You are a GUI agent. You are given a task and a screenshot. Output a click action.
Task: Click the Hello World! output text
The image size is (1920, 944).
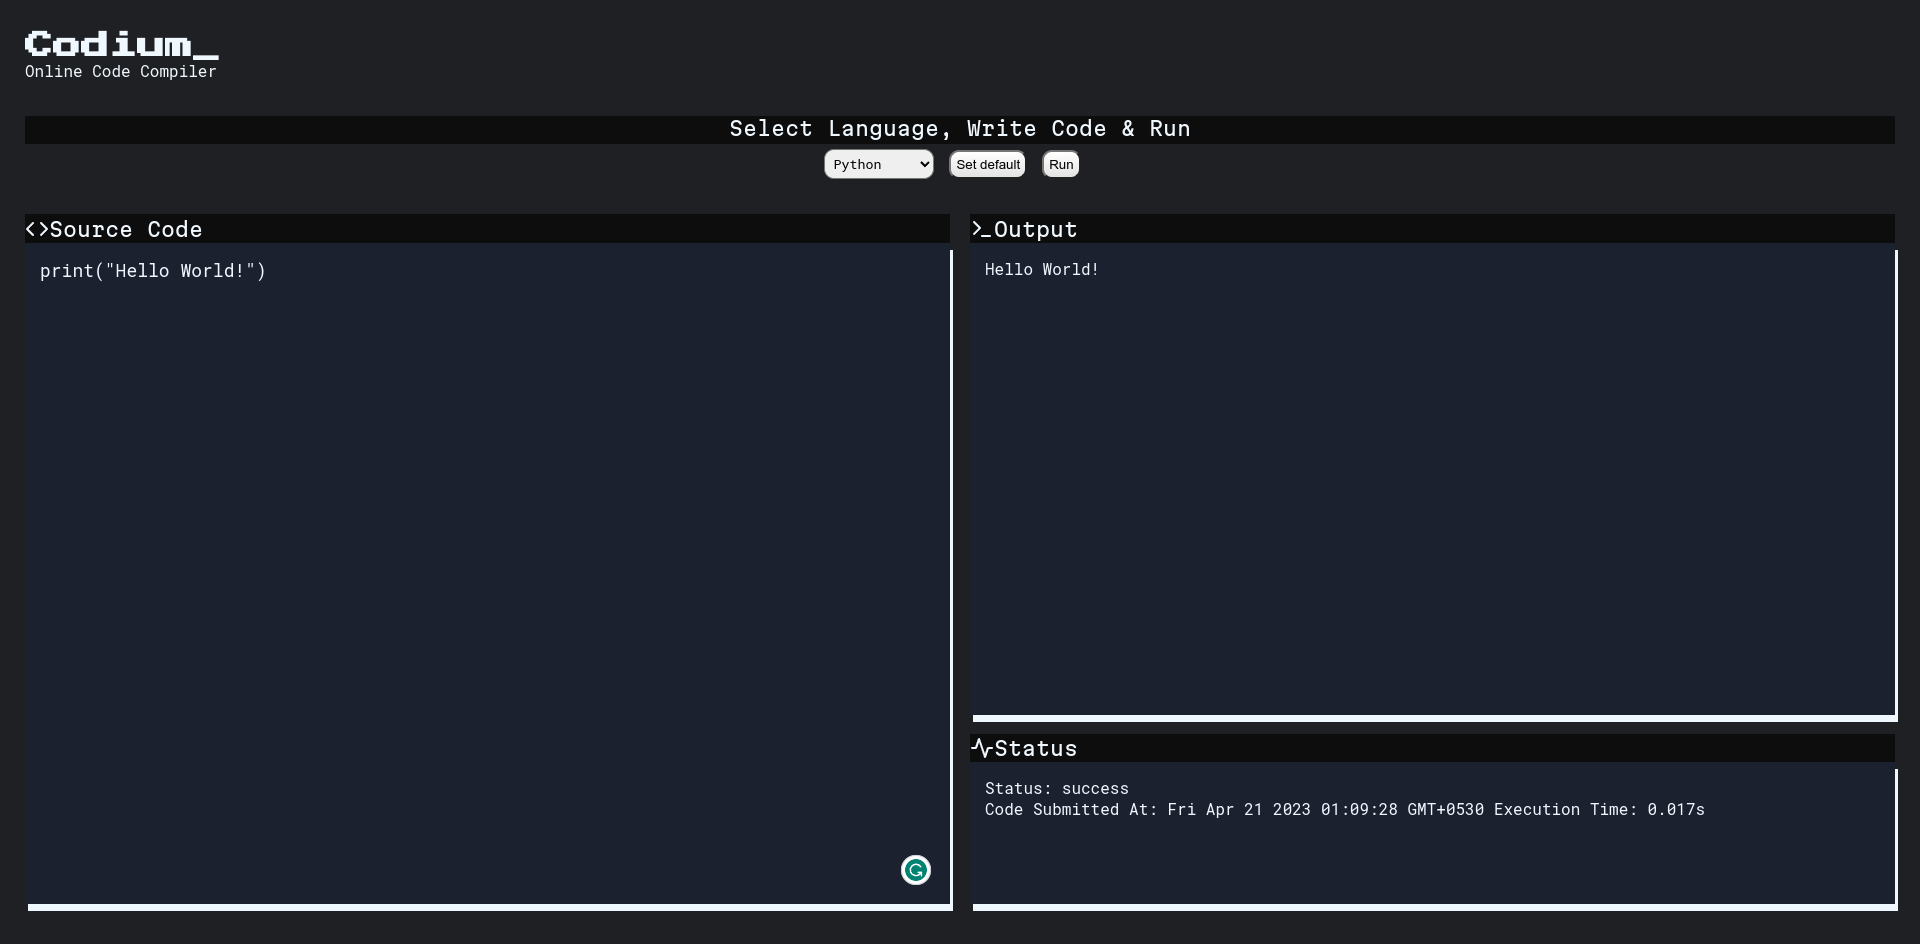pyautogui.click(x=1042, y=269)
